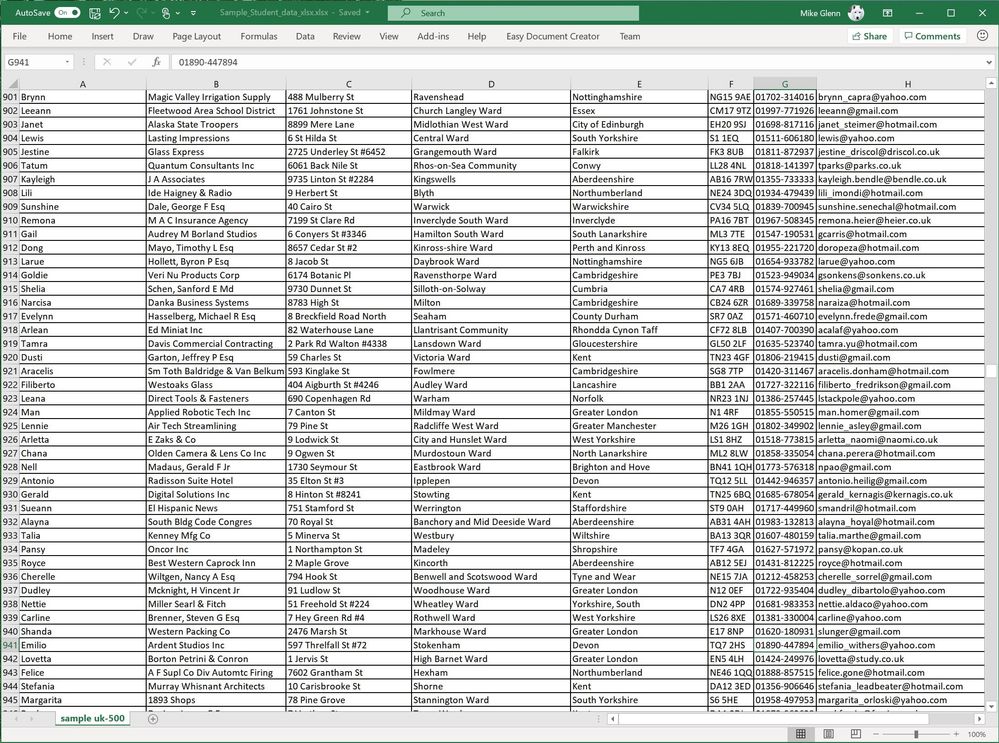Image resolution: width=999 pixels, height=743 pixels.
Task: Expand the formula bar chevron
Action: (x=989, y=62)
